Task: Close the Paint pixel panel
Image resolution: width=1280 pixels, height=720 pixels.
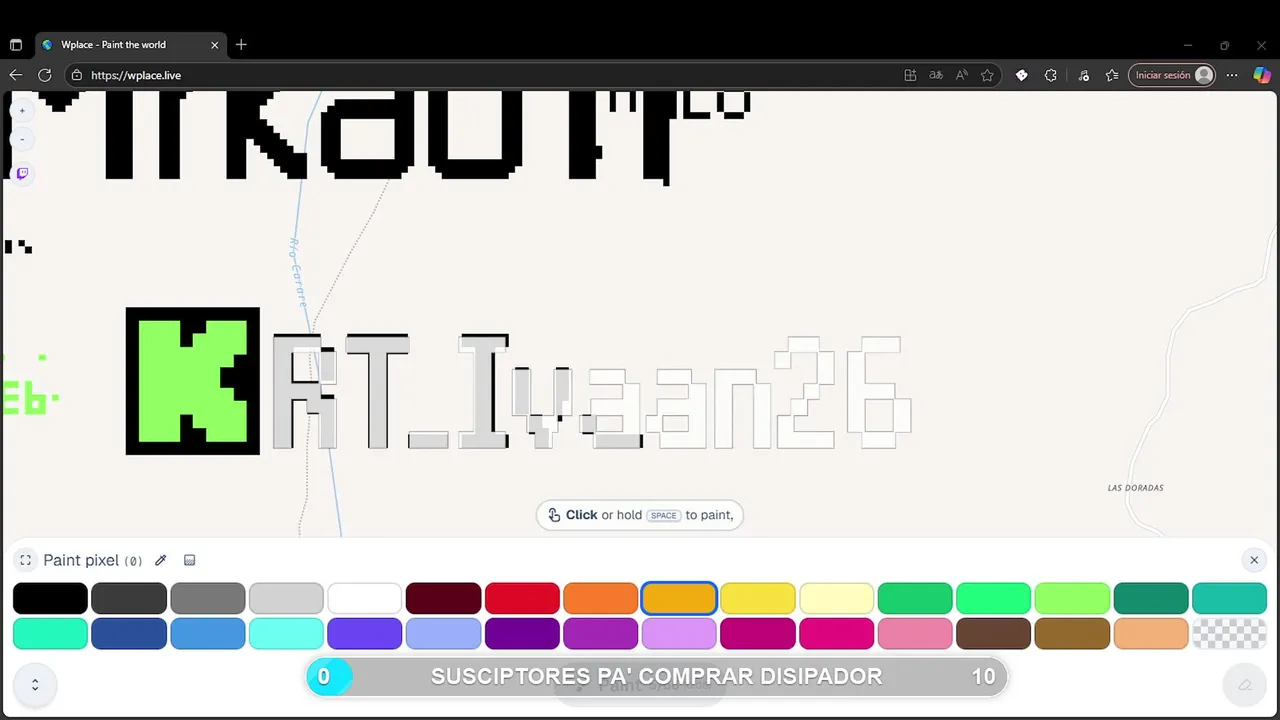Action: pyautogui.click(x=1254, y=560)
